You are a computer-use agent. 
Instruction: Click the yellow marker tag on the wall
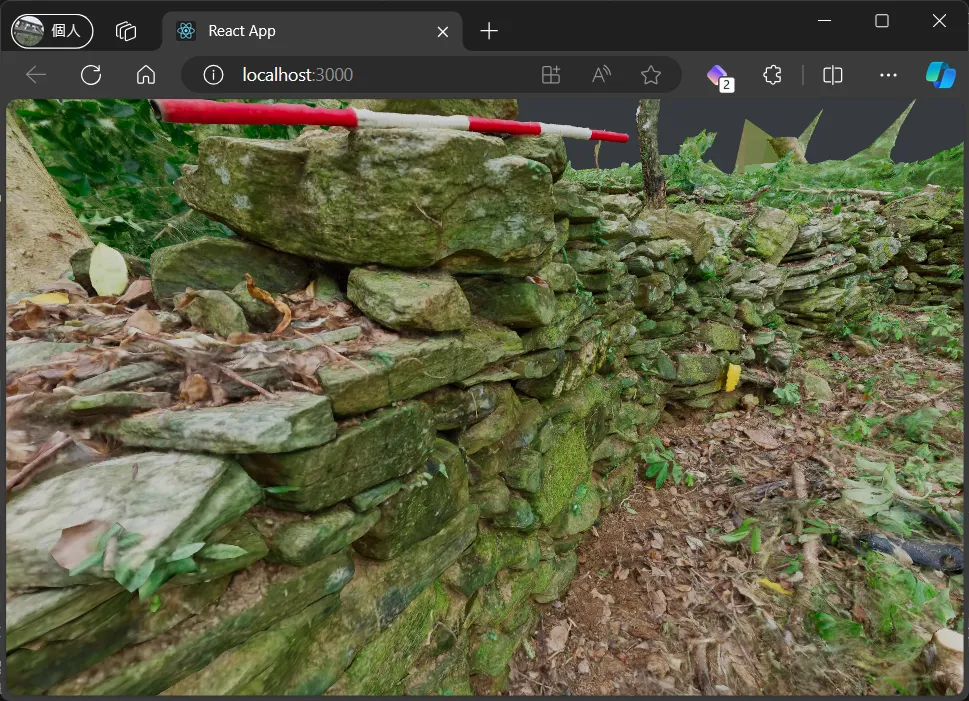(x=732, y=377)
